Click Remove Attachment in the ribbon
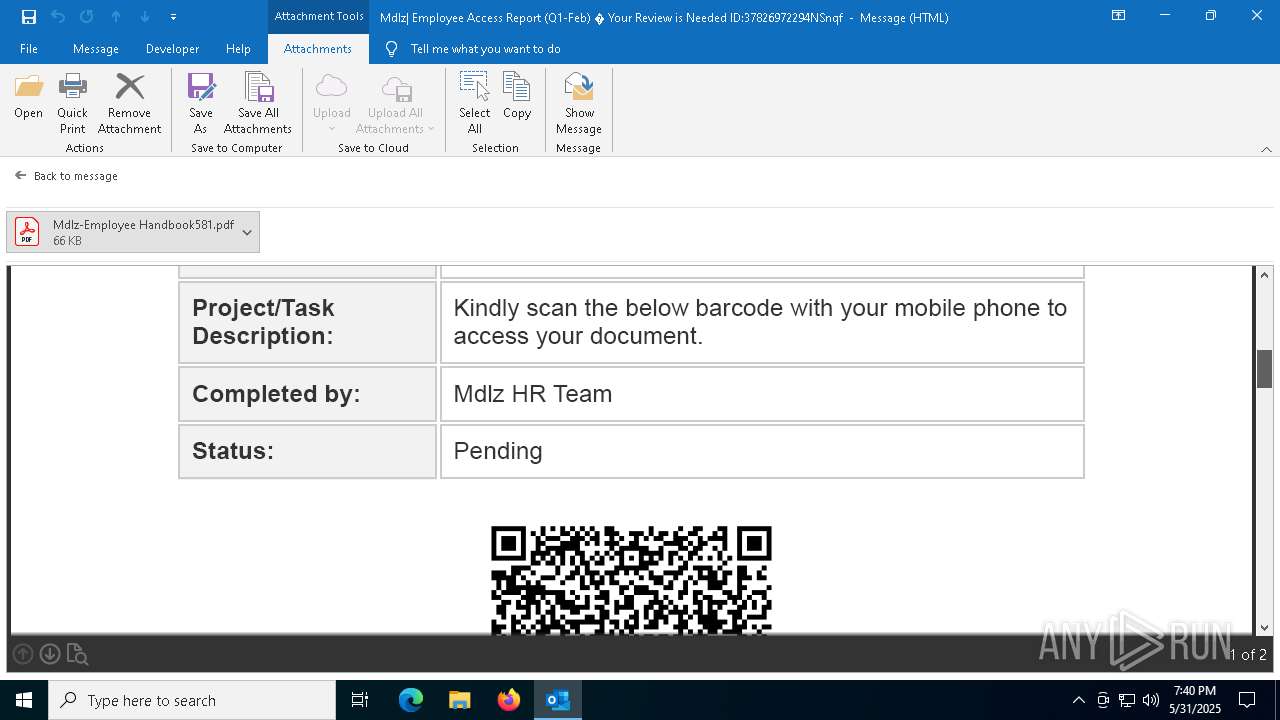Viewport: 1280px width, 720px height. tap(130, 104)
